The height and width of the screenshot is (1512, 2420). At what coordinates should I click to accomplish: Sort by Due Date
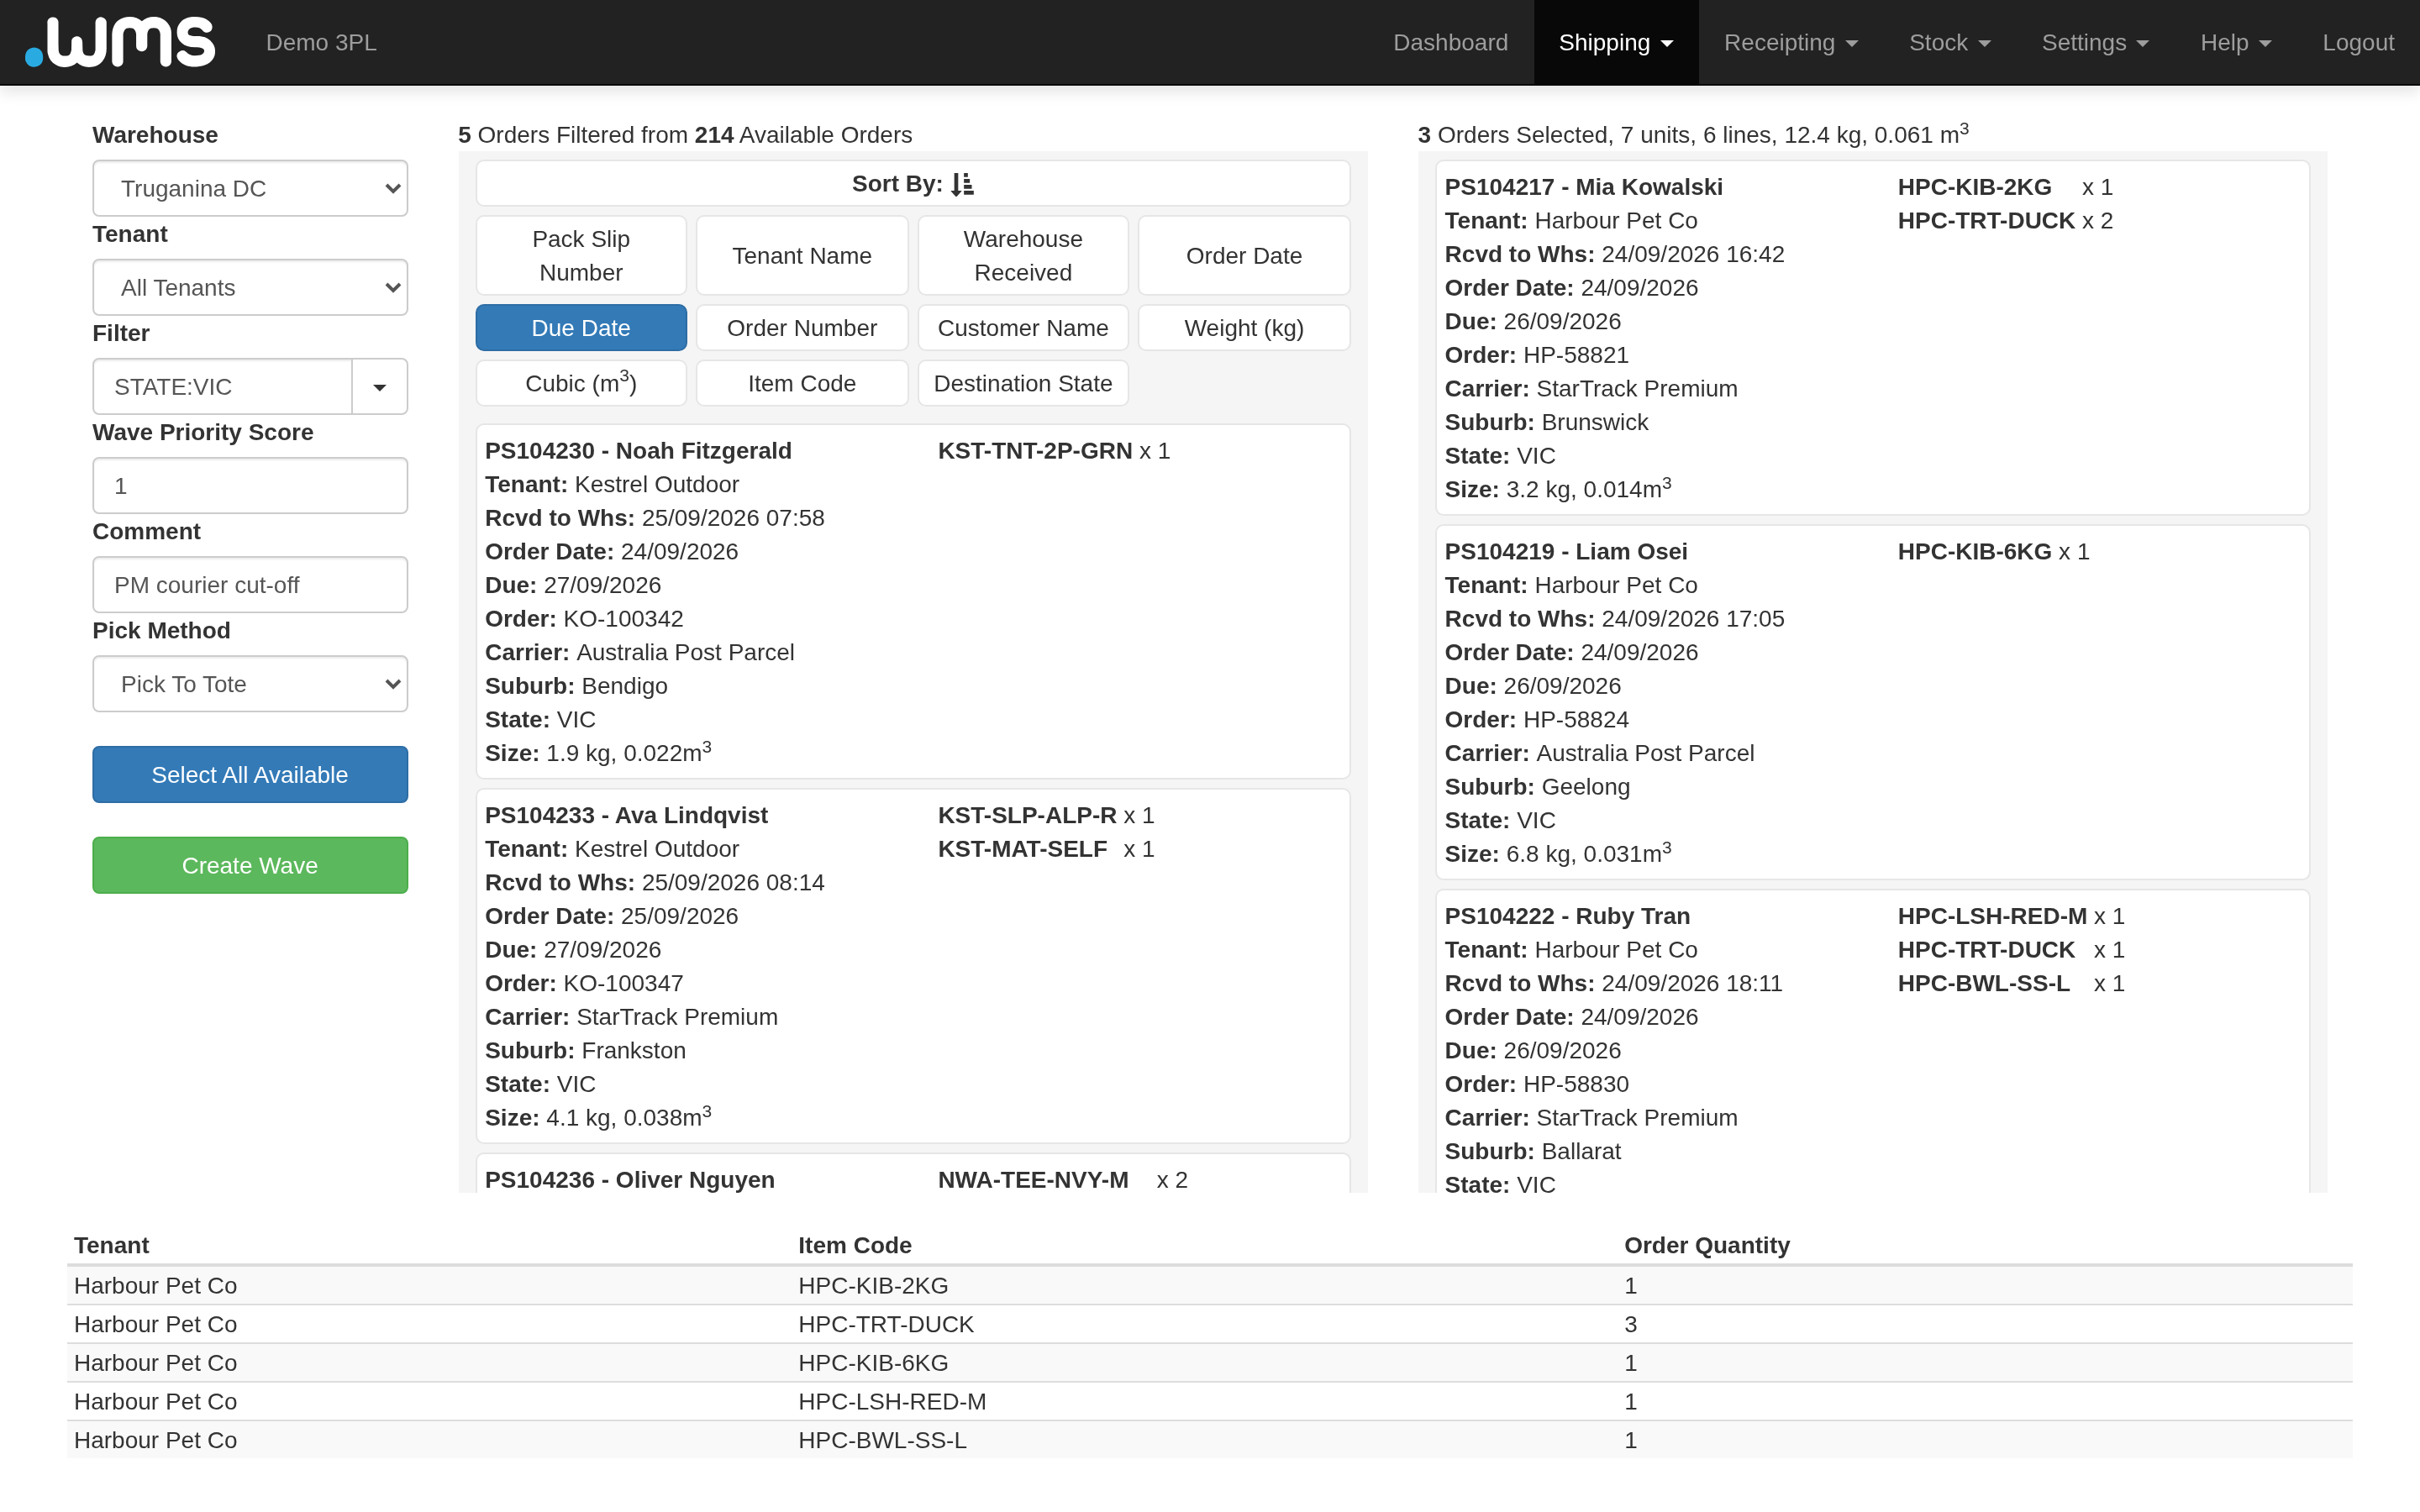tap(581, 328)
